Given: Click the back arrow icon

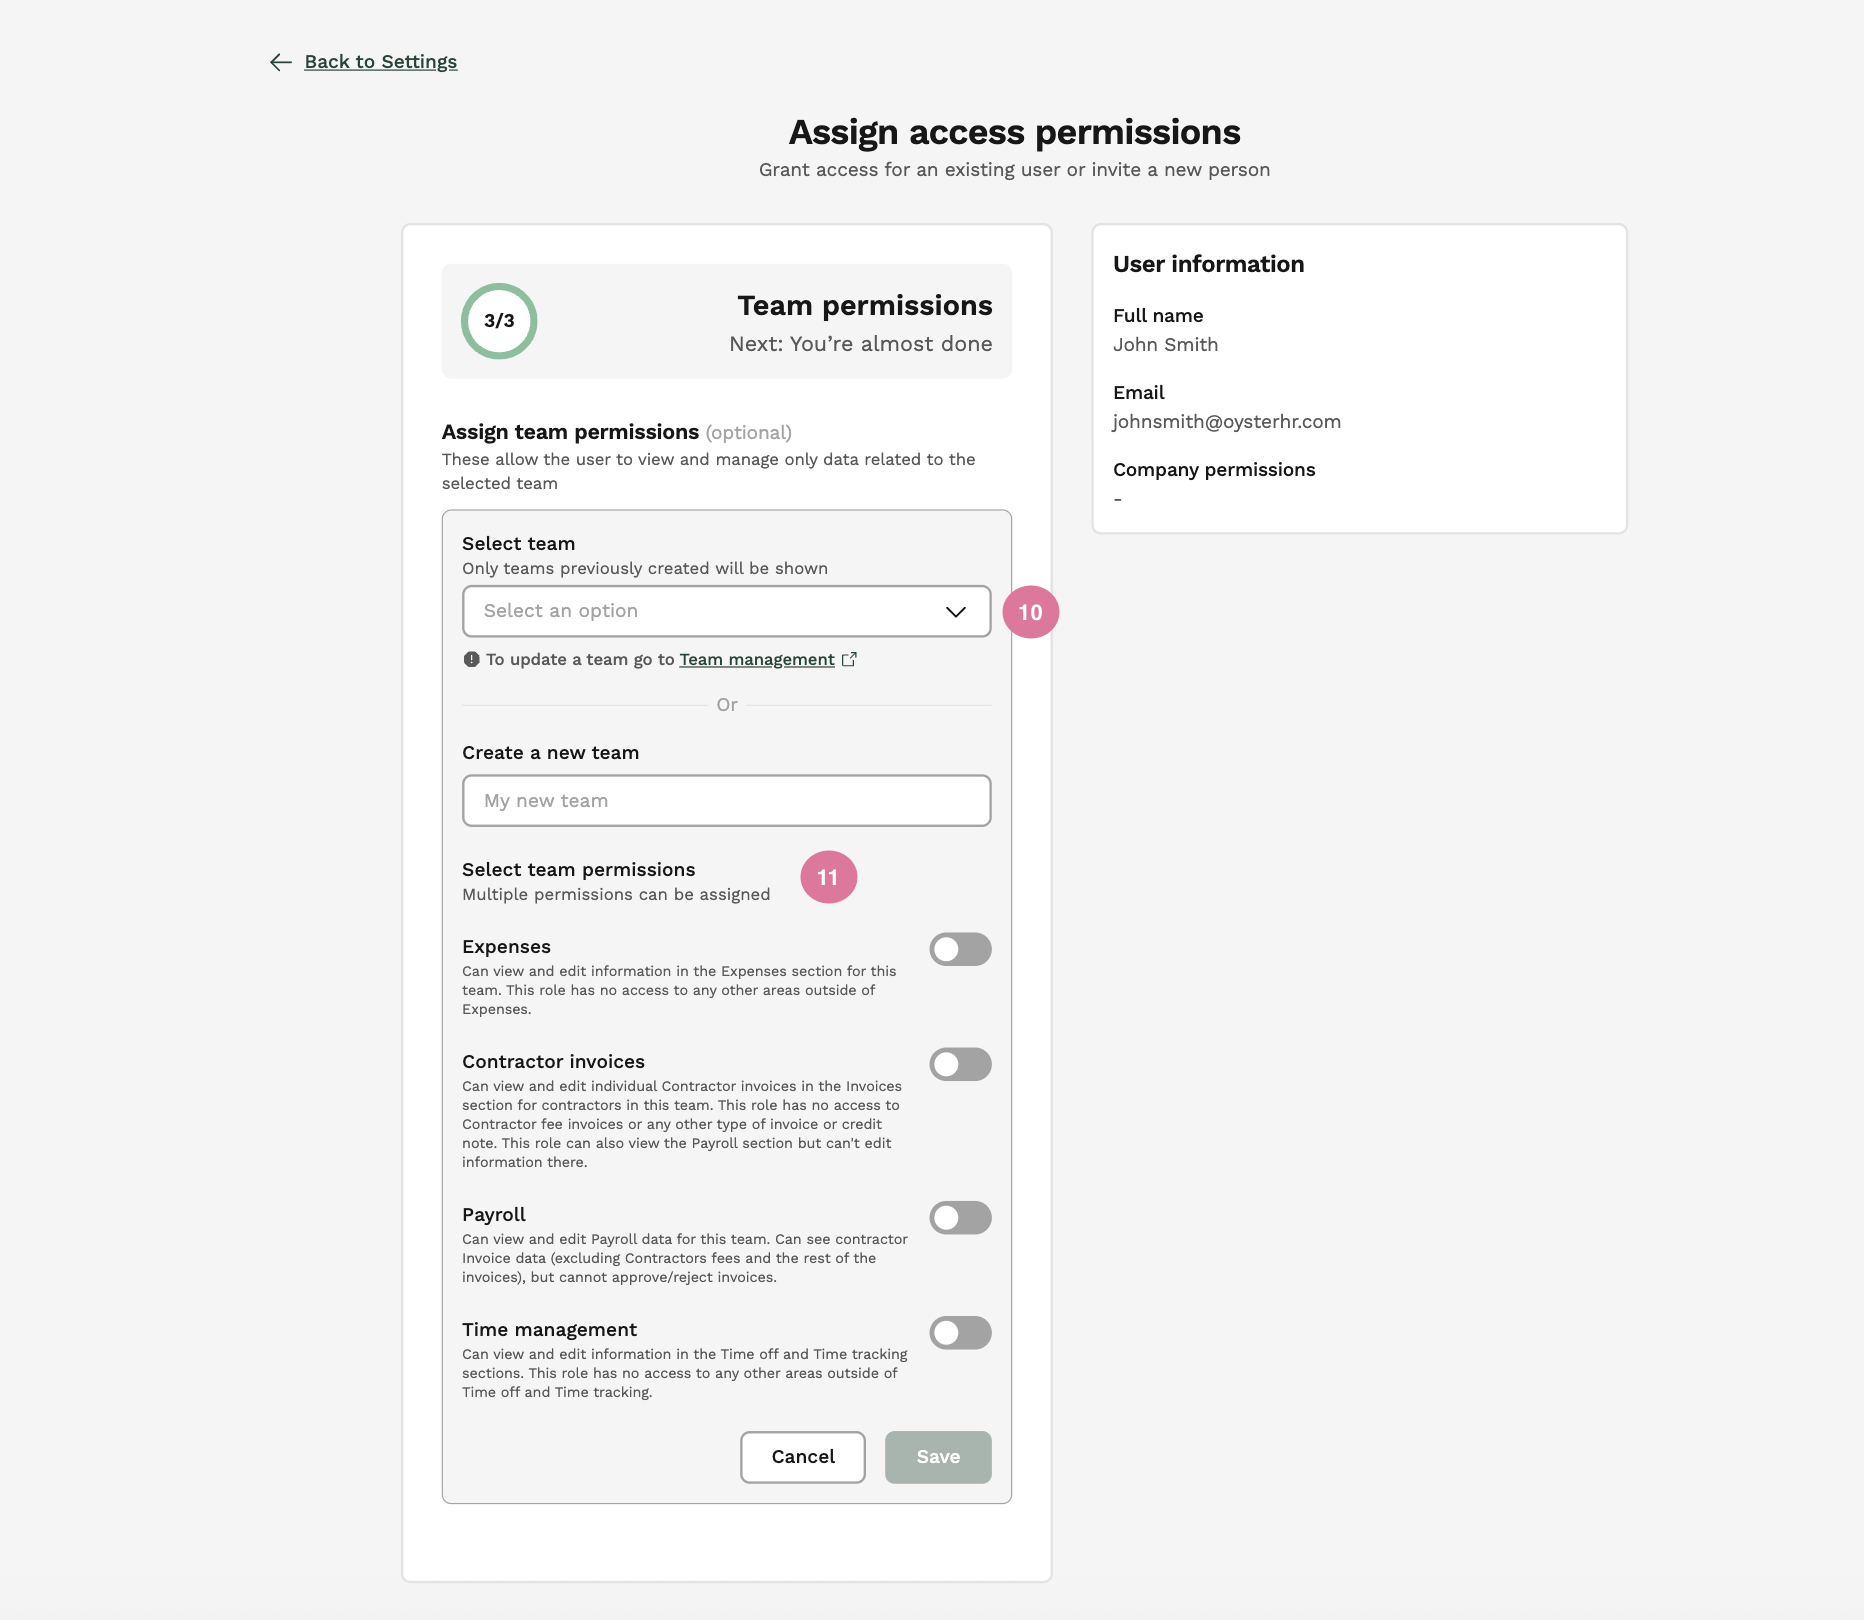Looking at the screenshot, I should [281, 62].
